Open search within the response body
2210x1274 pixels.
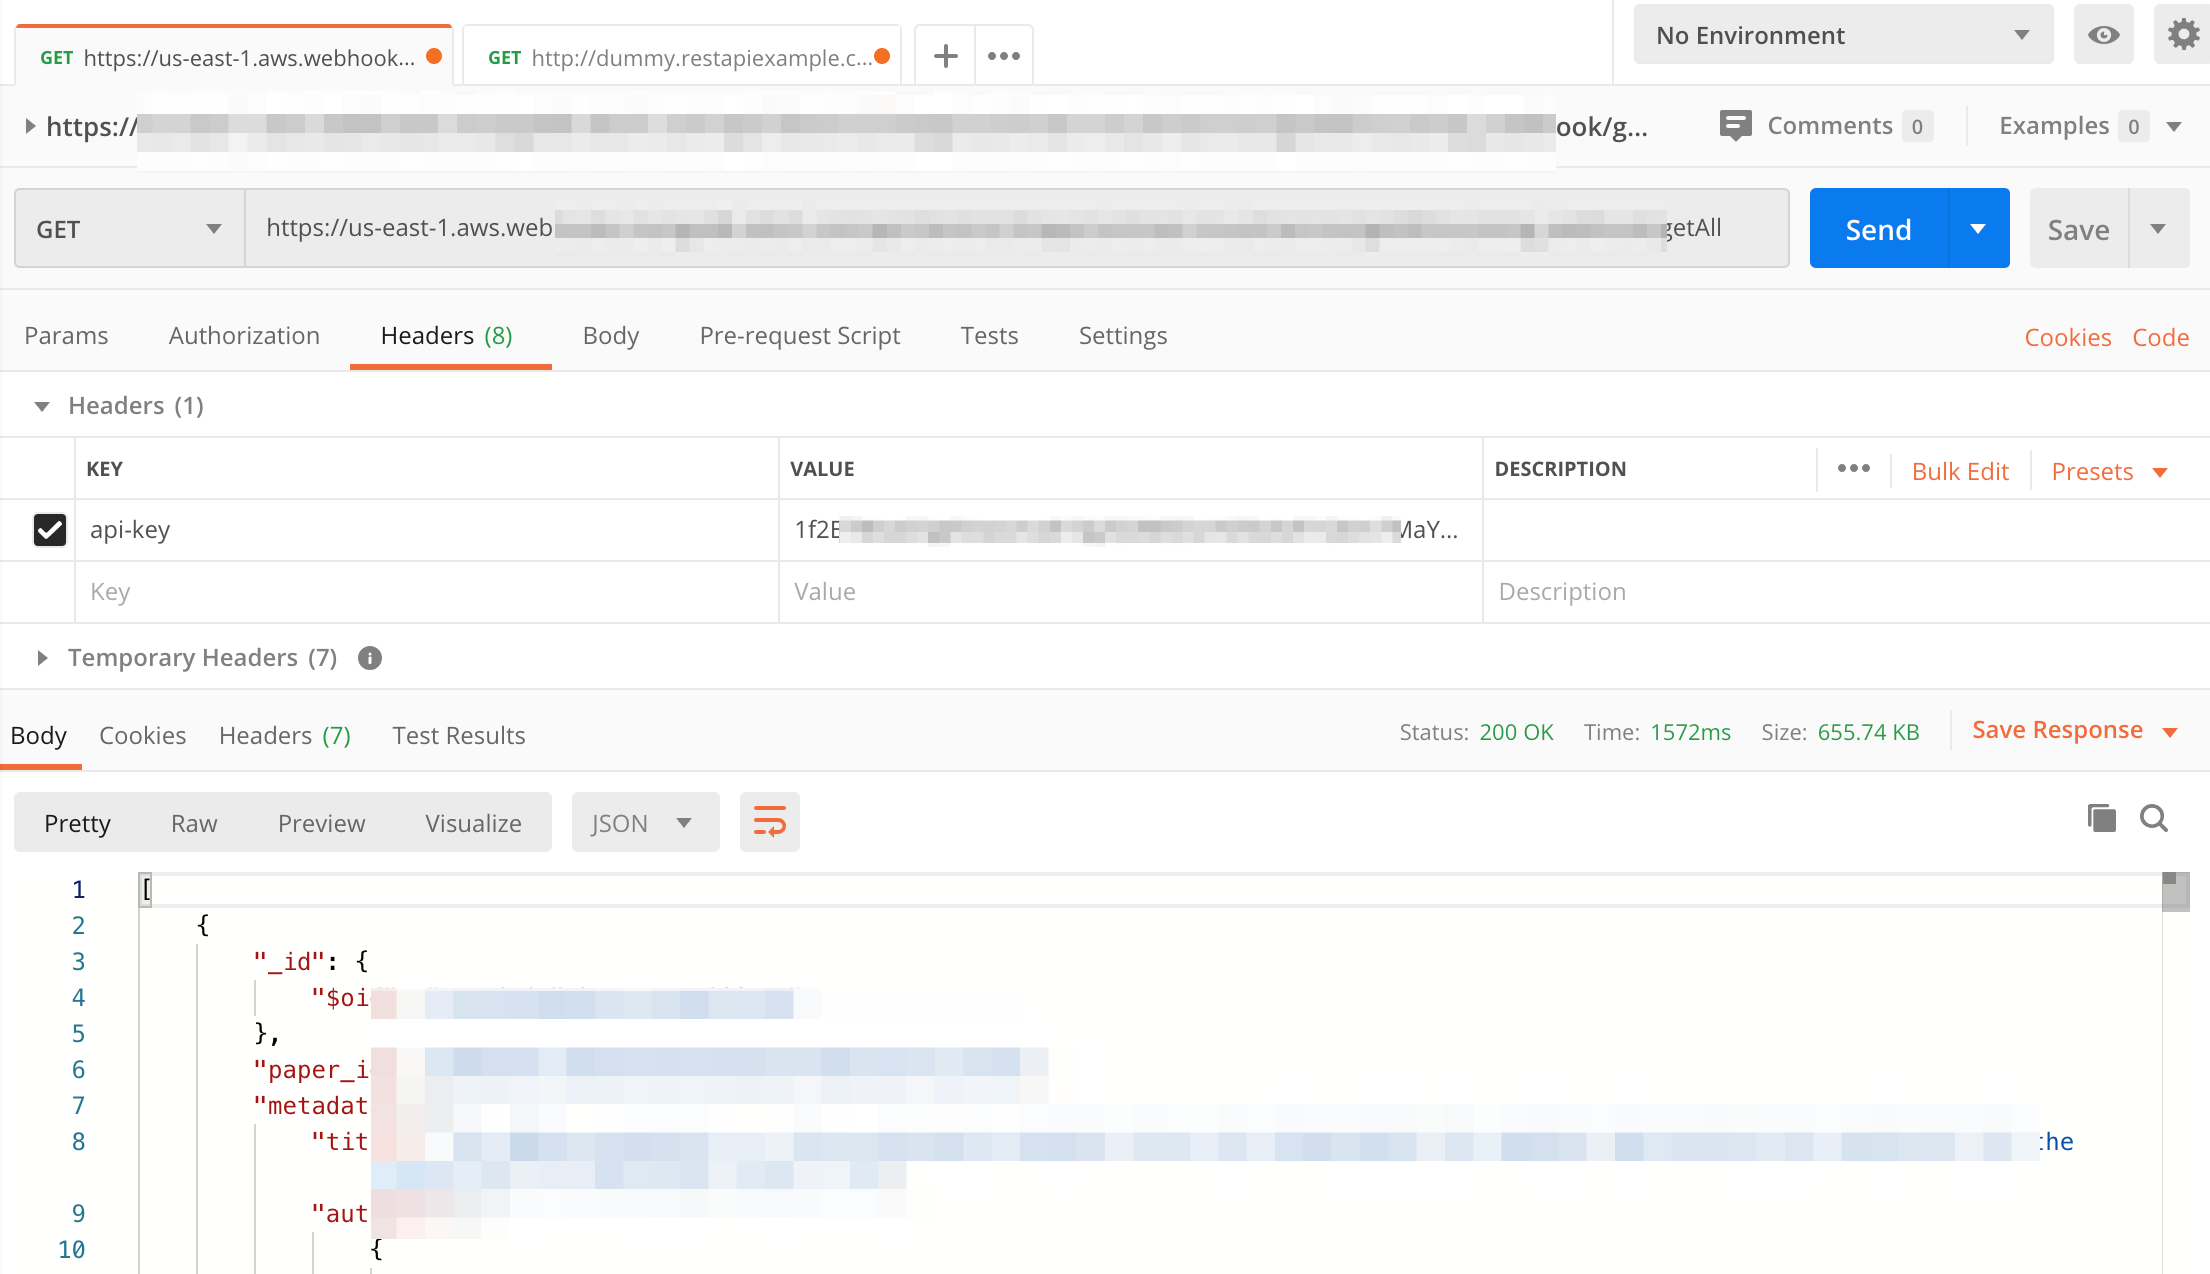2154,818
